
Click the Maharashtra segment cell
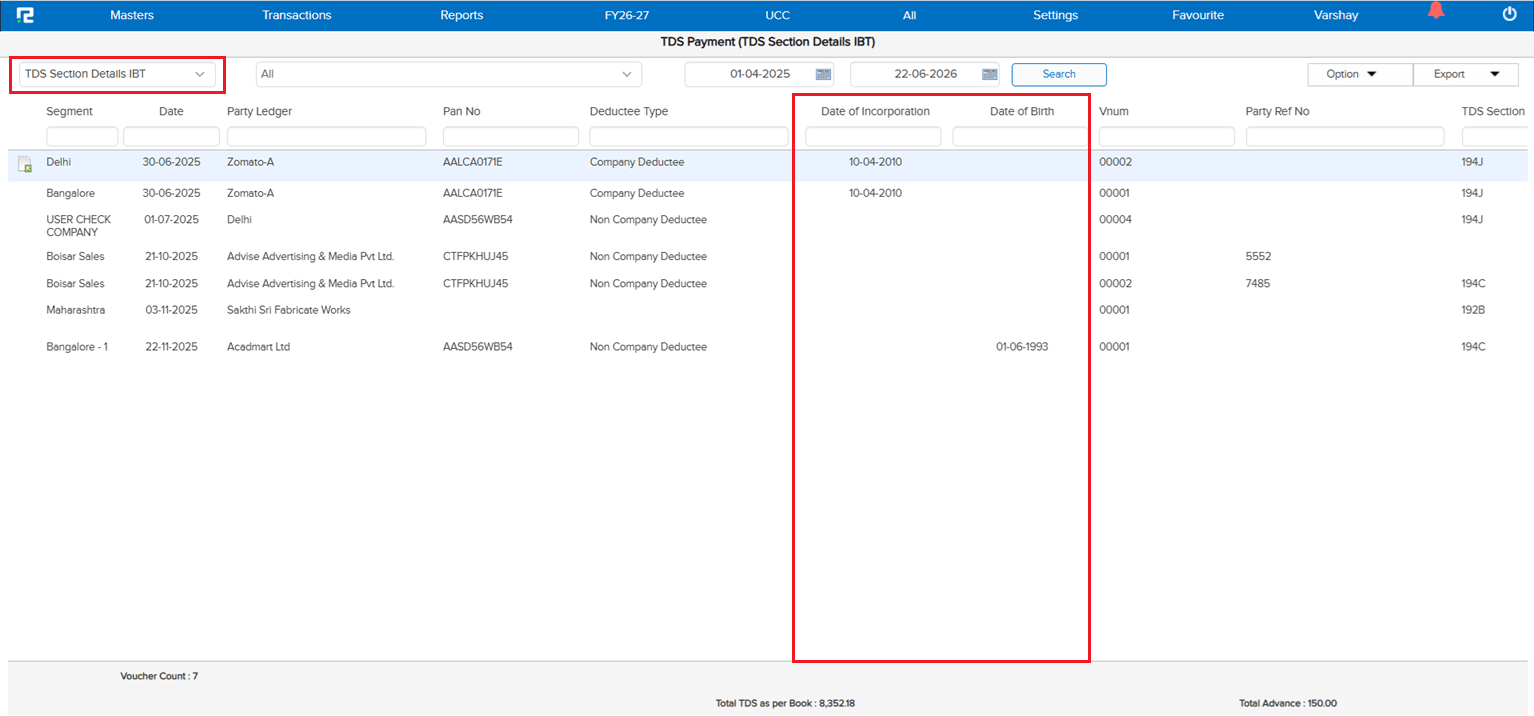[x=75, y=310]
